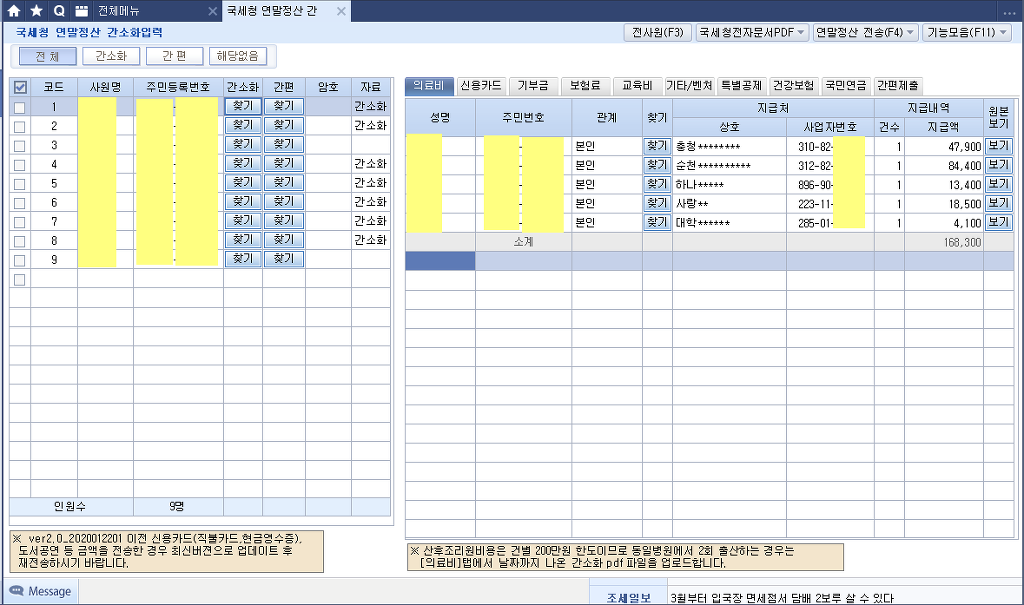
Task: Open the 전체메뉴 grid icon
Action: coord(81,11)
